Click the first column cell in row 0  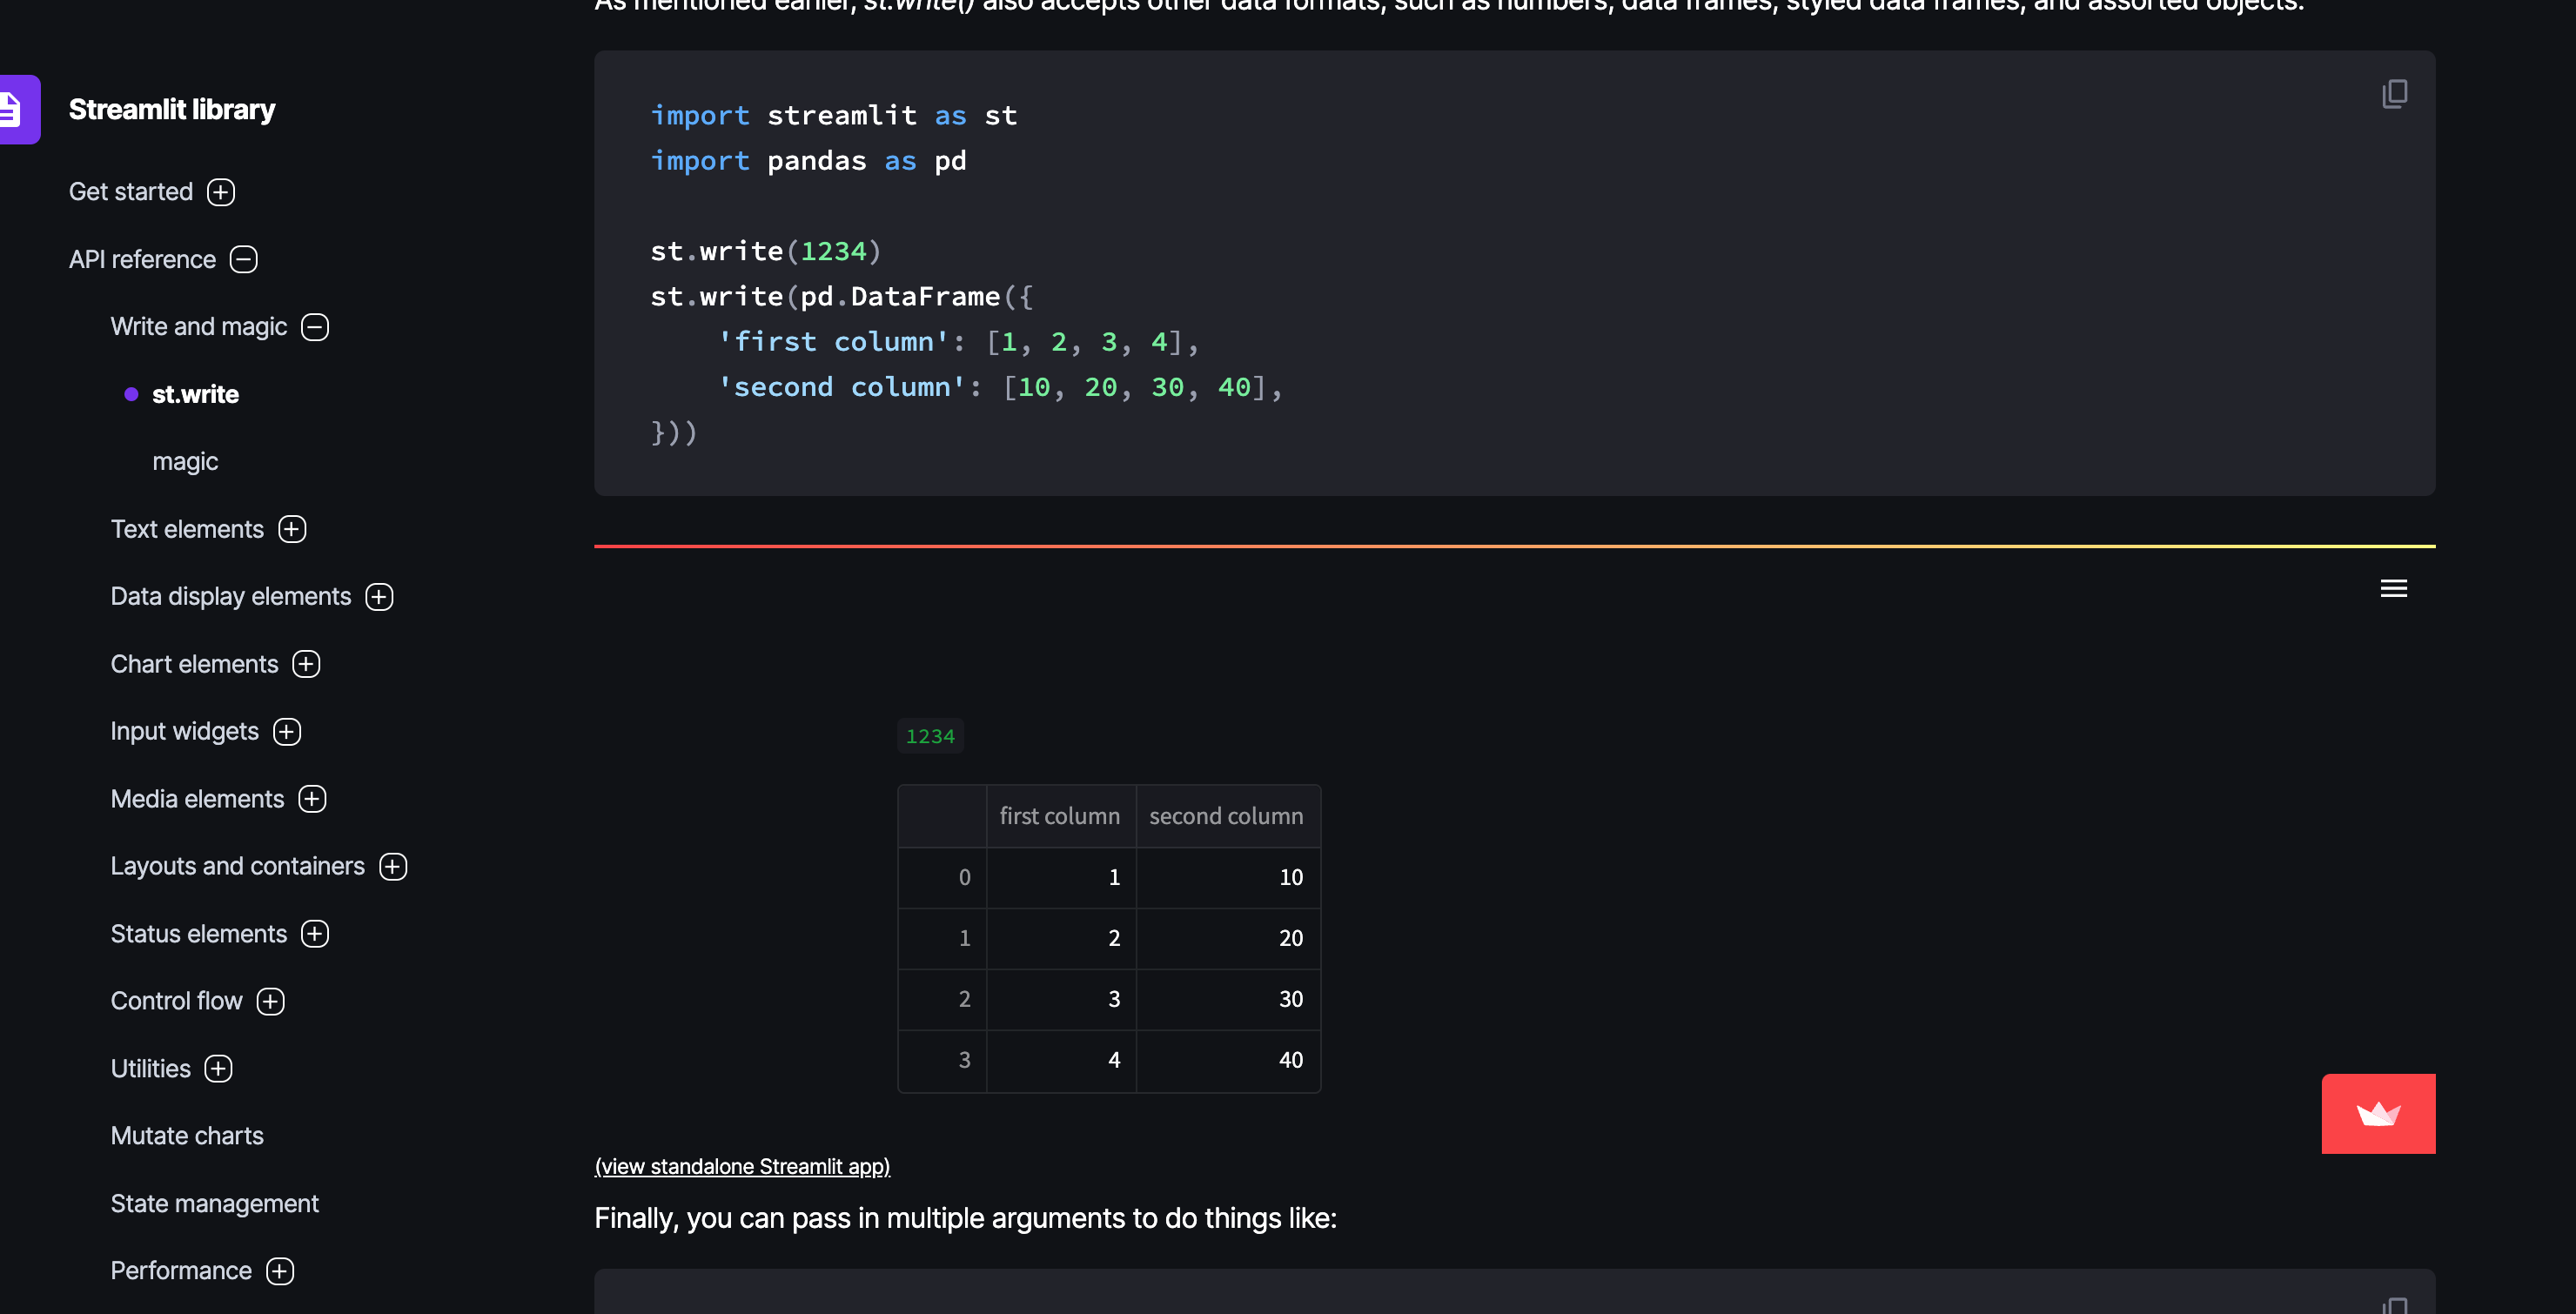1061,877
